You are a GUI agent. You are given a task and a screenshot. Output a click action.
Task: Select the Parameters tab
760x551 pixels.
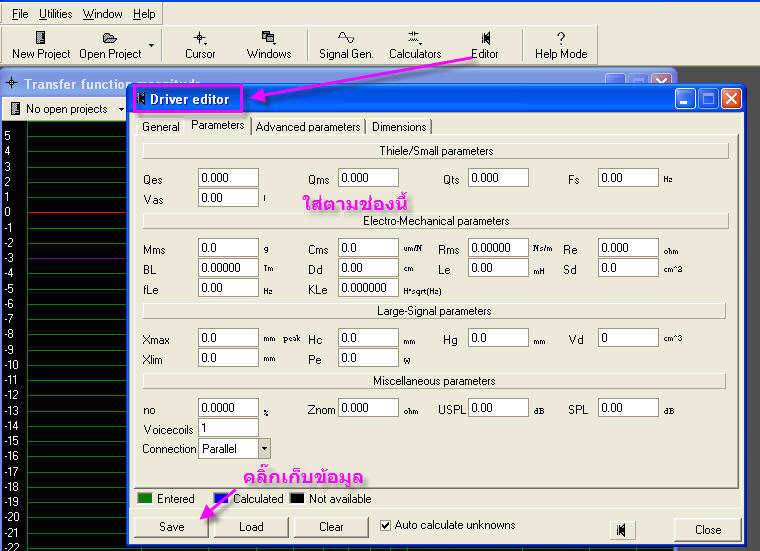point(218,125)
